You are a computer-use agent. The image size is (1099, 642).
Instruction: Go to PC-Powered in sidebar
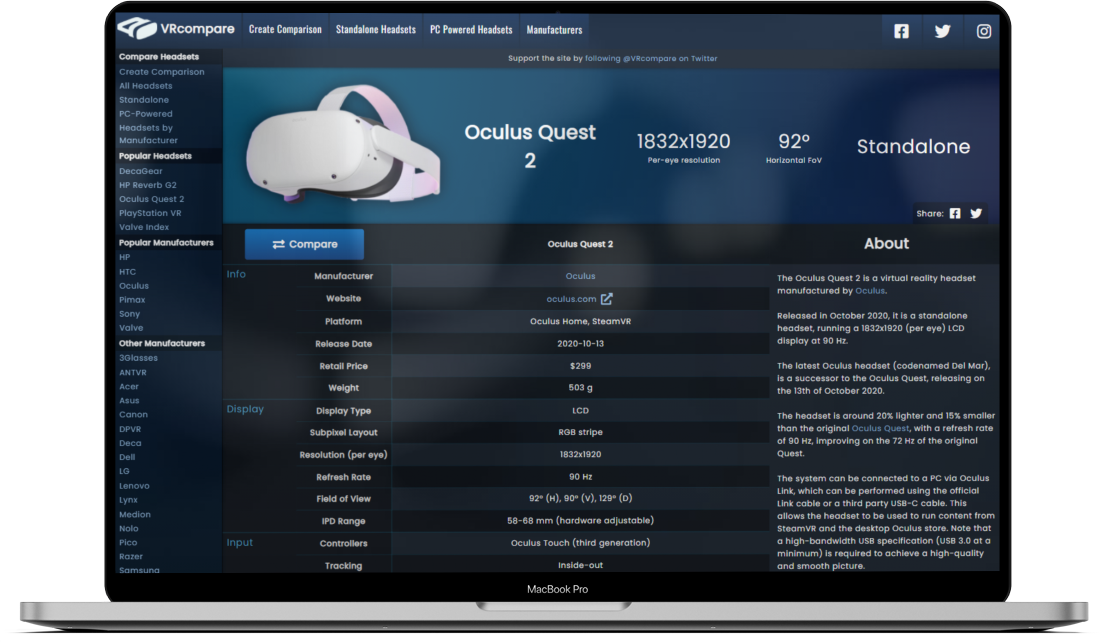coord(146,114)
